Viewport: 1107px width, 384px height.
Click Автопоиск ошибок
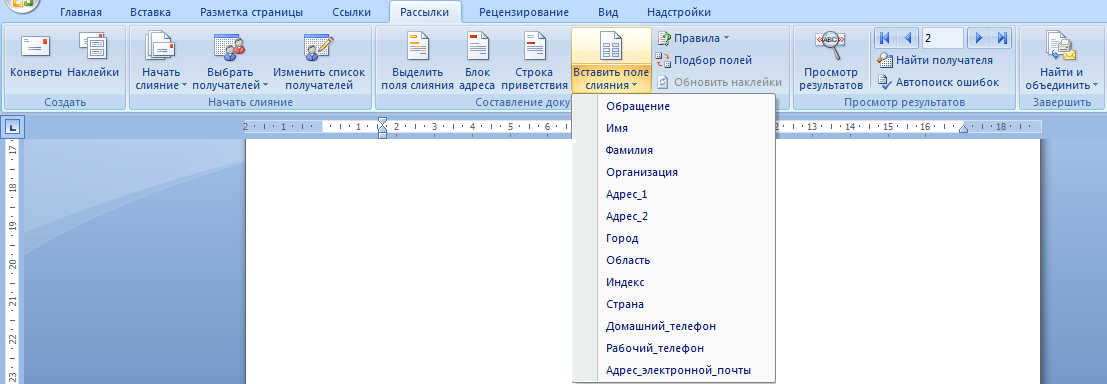pyautogui.click(x=938, y=82)
